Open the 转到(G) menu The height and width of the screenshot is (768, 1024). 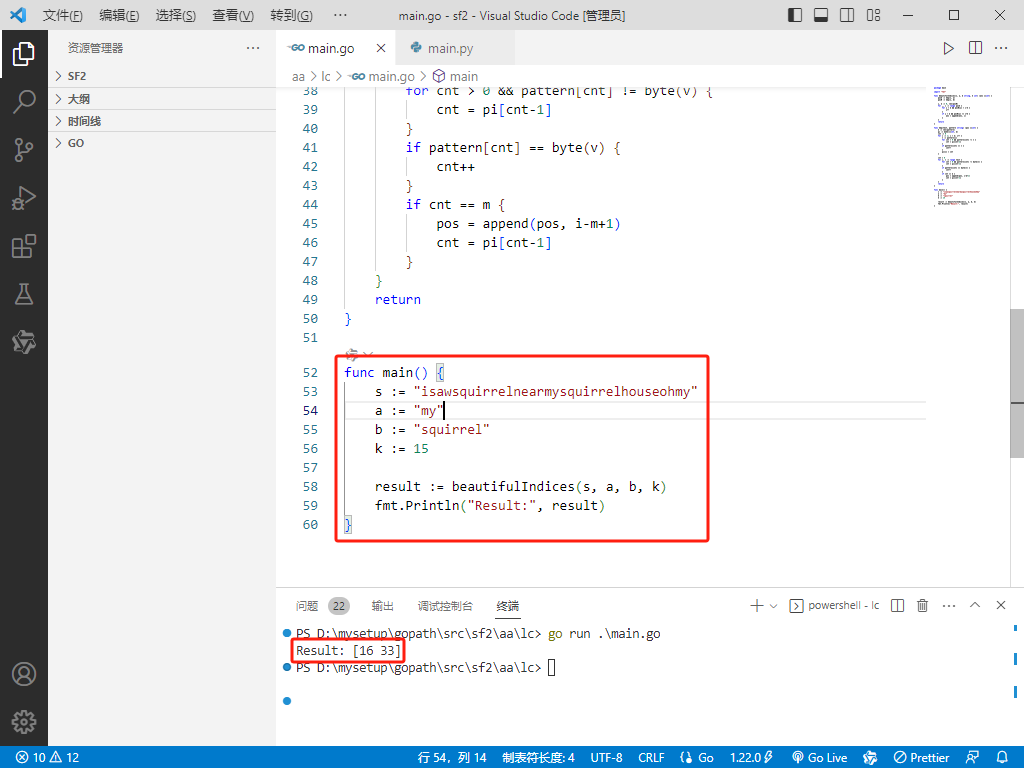point(291,15)
